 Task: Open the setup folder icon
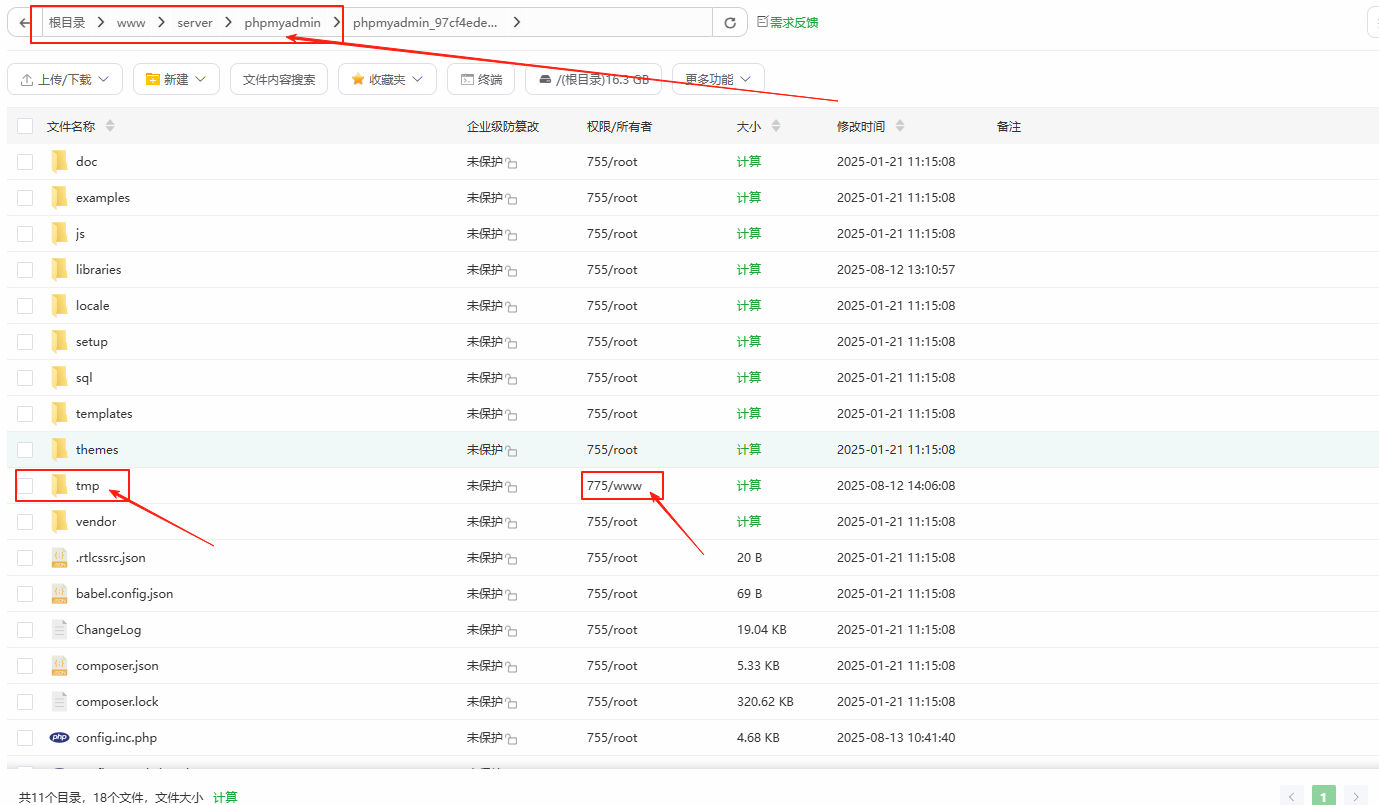pos(59,341)
